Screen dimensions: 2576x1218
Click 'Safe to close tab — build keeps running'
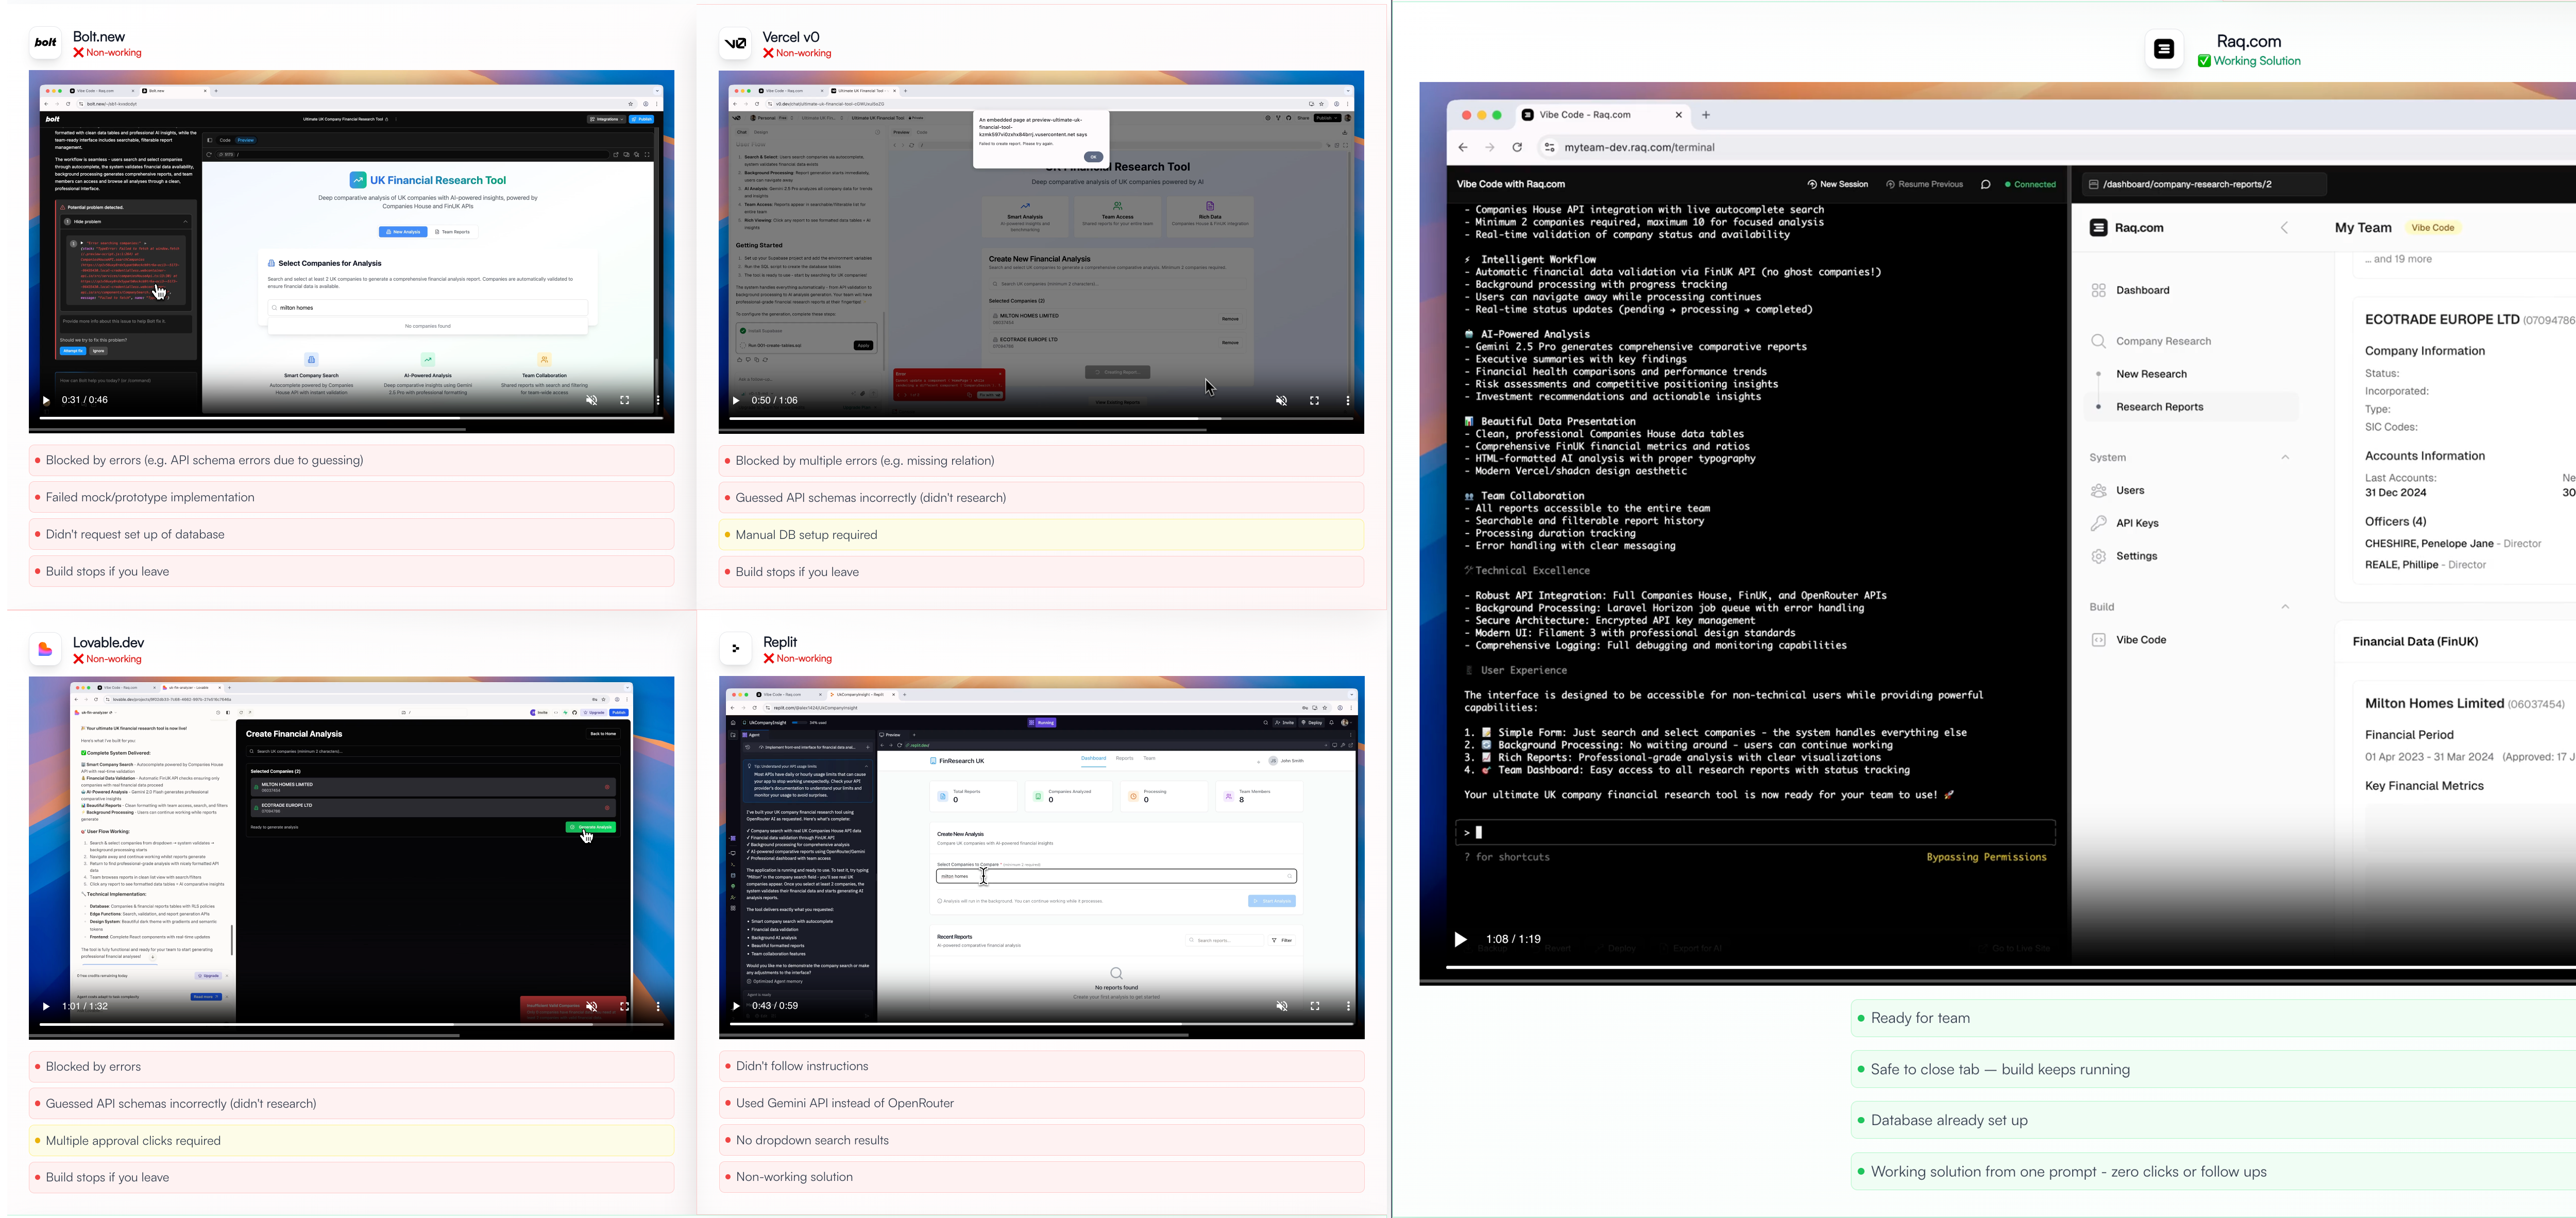[2213, 1070]
